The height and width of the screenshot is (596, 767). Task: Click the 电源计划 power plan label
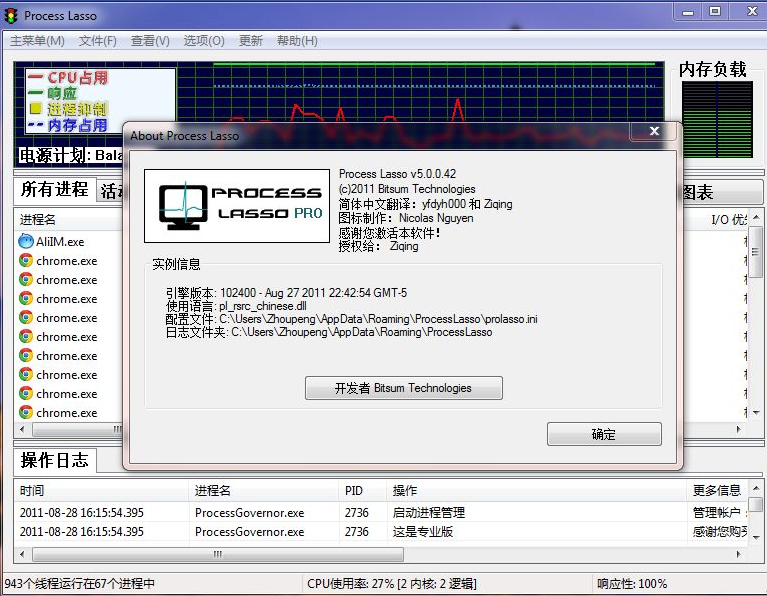(71, 156)
